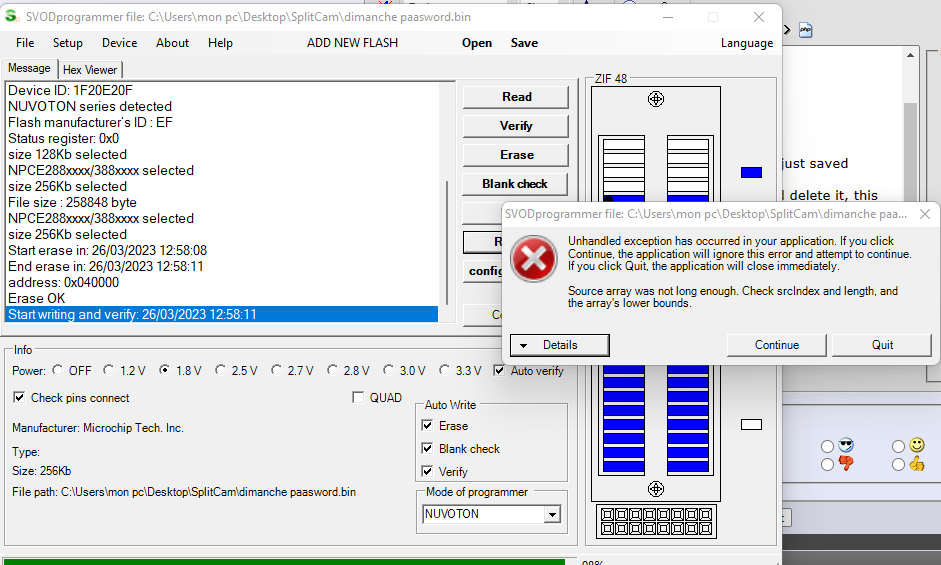Select the happy smiley radio option
Screen dimensions: 941x565
click(898, 446)
